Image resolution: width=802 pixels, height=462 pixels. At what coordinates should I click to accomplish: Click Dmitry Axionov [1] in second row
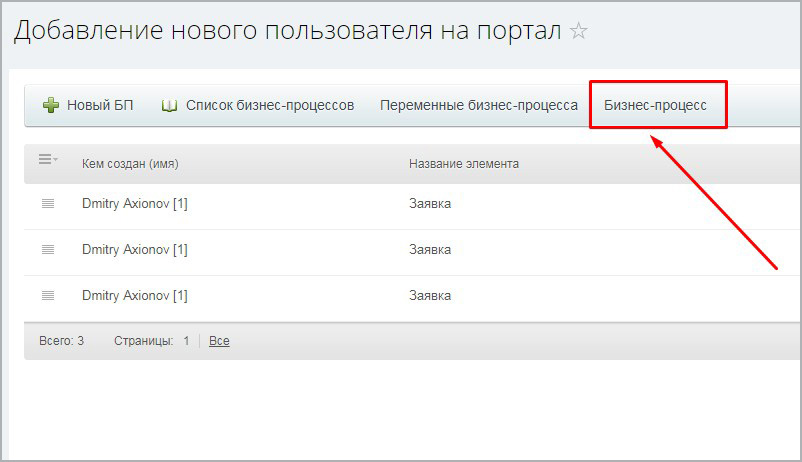point(134,249)
